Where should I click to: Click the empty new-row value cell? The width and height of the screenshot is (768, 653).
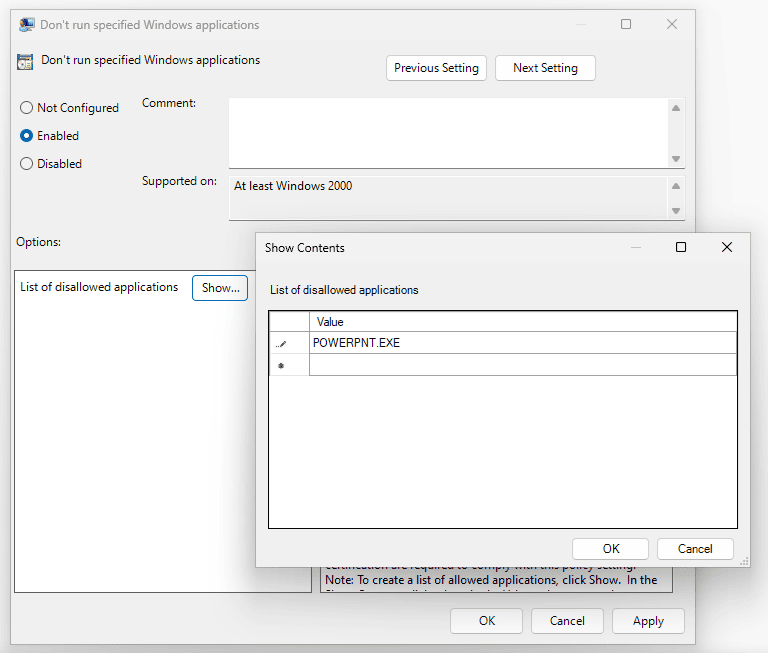pyautogui.click(x=522, y=366)
